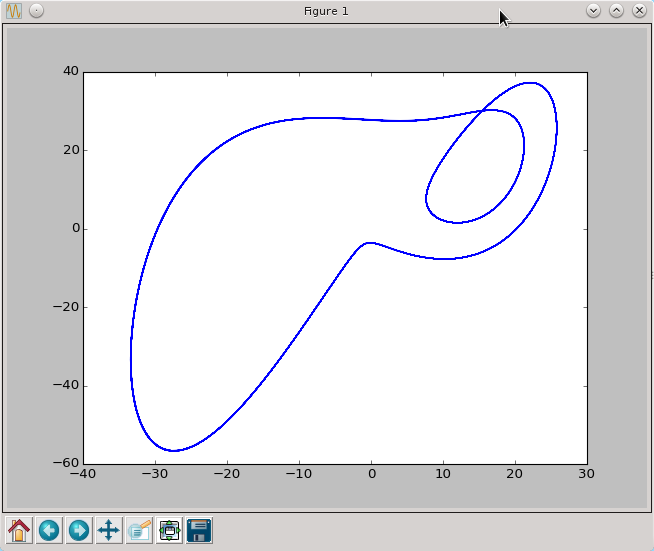Click the empty gray area right of toolbar
Screen dimensions: 654x551
click(x=430, y=530)
